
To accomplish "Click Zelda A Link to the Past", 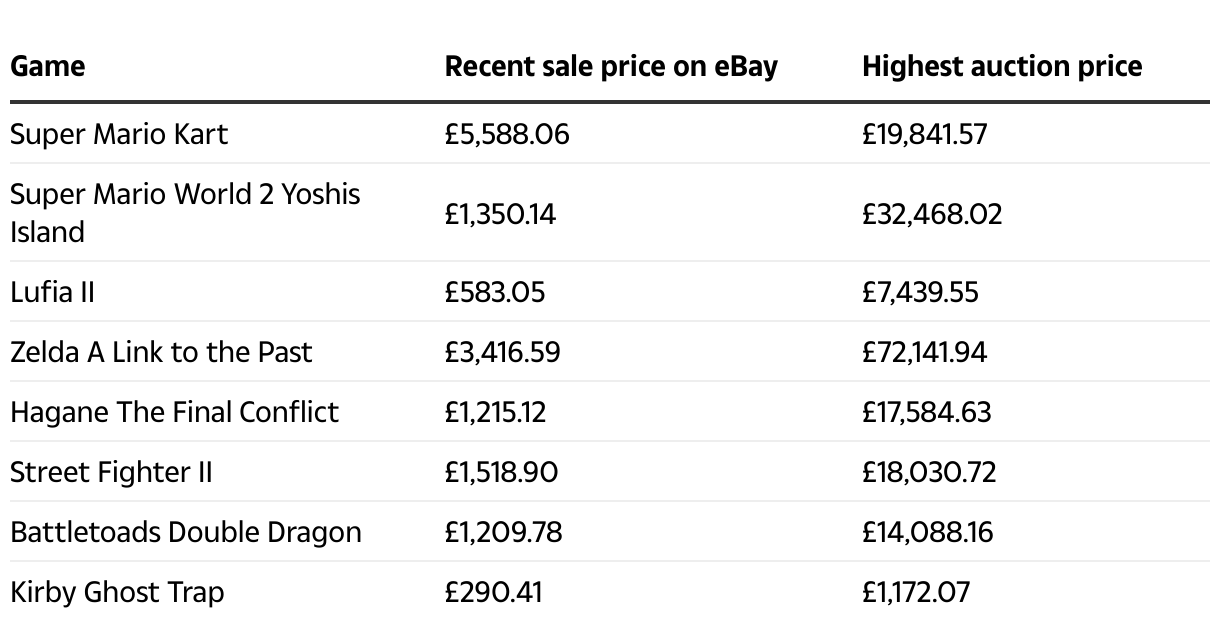I will [x=161, y=352].
